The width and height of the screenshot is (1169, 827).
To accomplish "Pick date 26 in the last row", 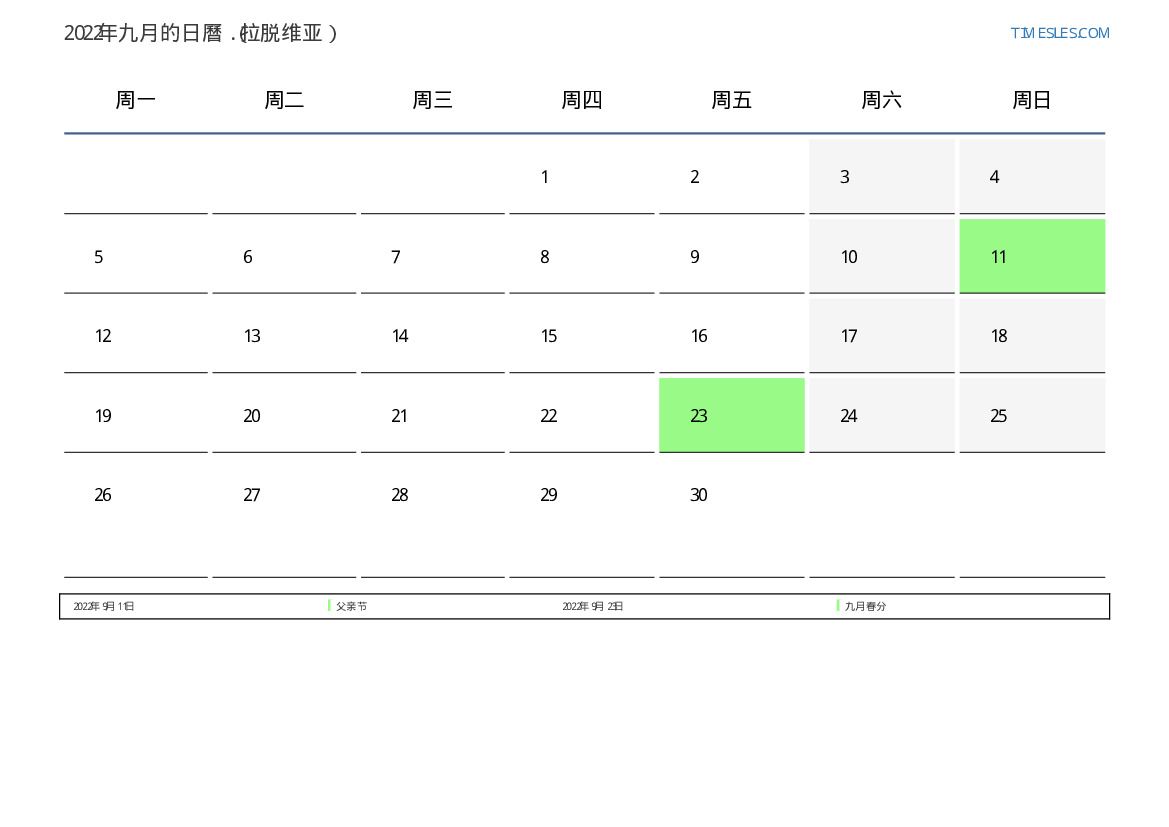I will point(103,495).
